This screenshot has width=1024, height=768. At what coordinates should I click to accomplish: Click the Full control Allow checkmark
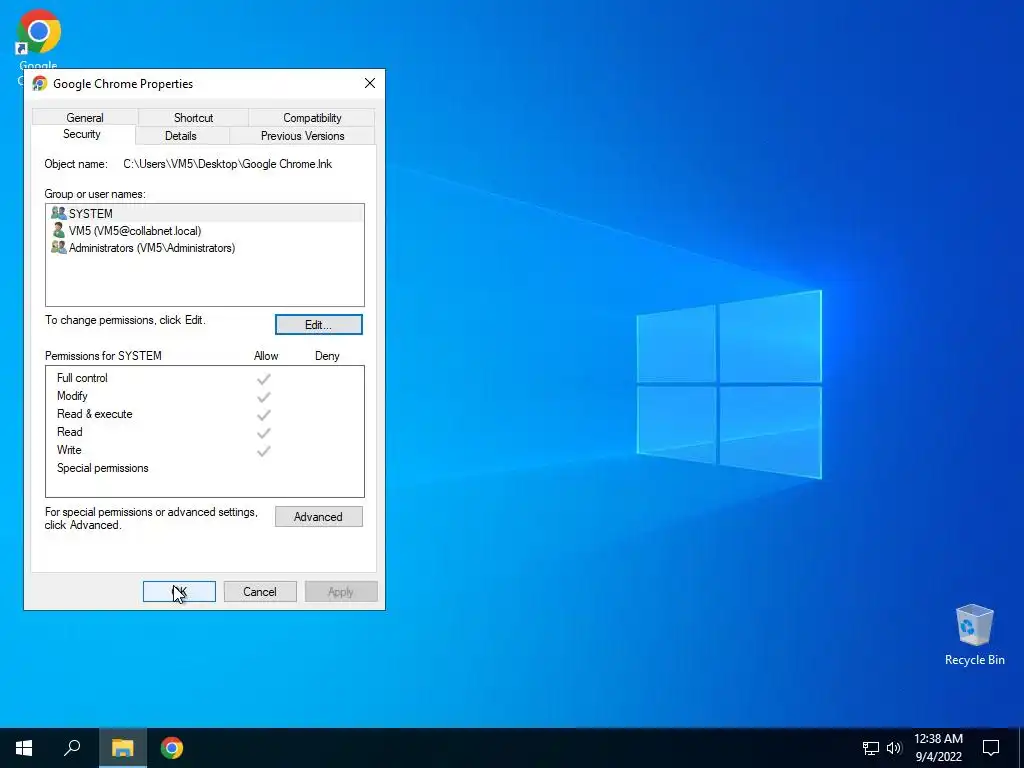tap(264, 379)
